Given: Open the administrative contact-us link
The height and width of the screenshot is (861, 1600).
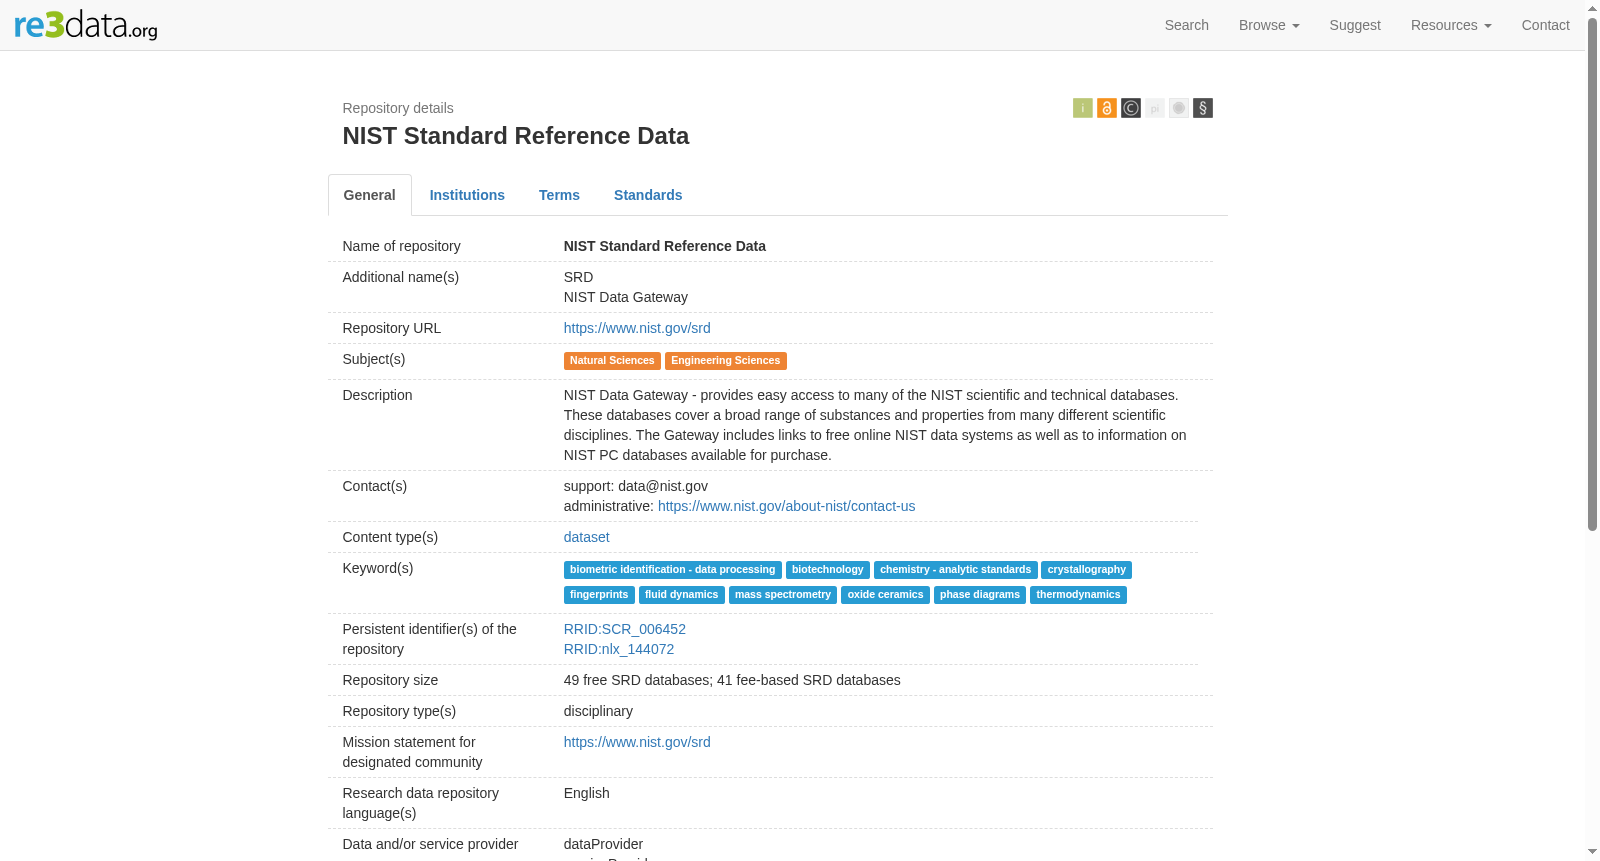Looking at the screenshot, I should tap(786, 506).
